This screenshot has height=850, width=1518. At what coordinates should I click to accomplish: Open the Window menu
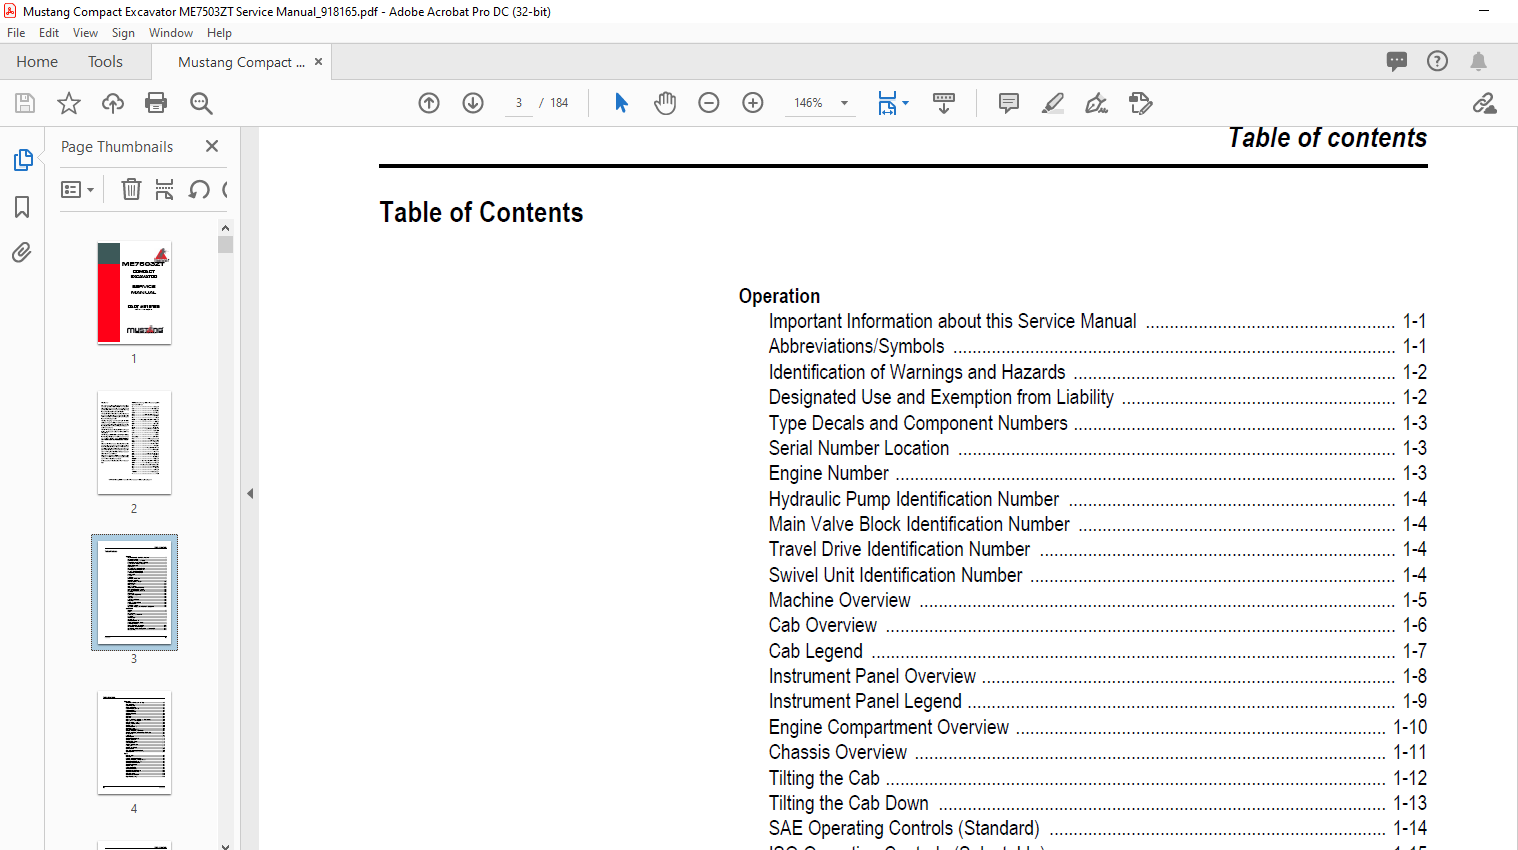click(x=171, y=33)
